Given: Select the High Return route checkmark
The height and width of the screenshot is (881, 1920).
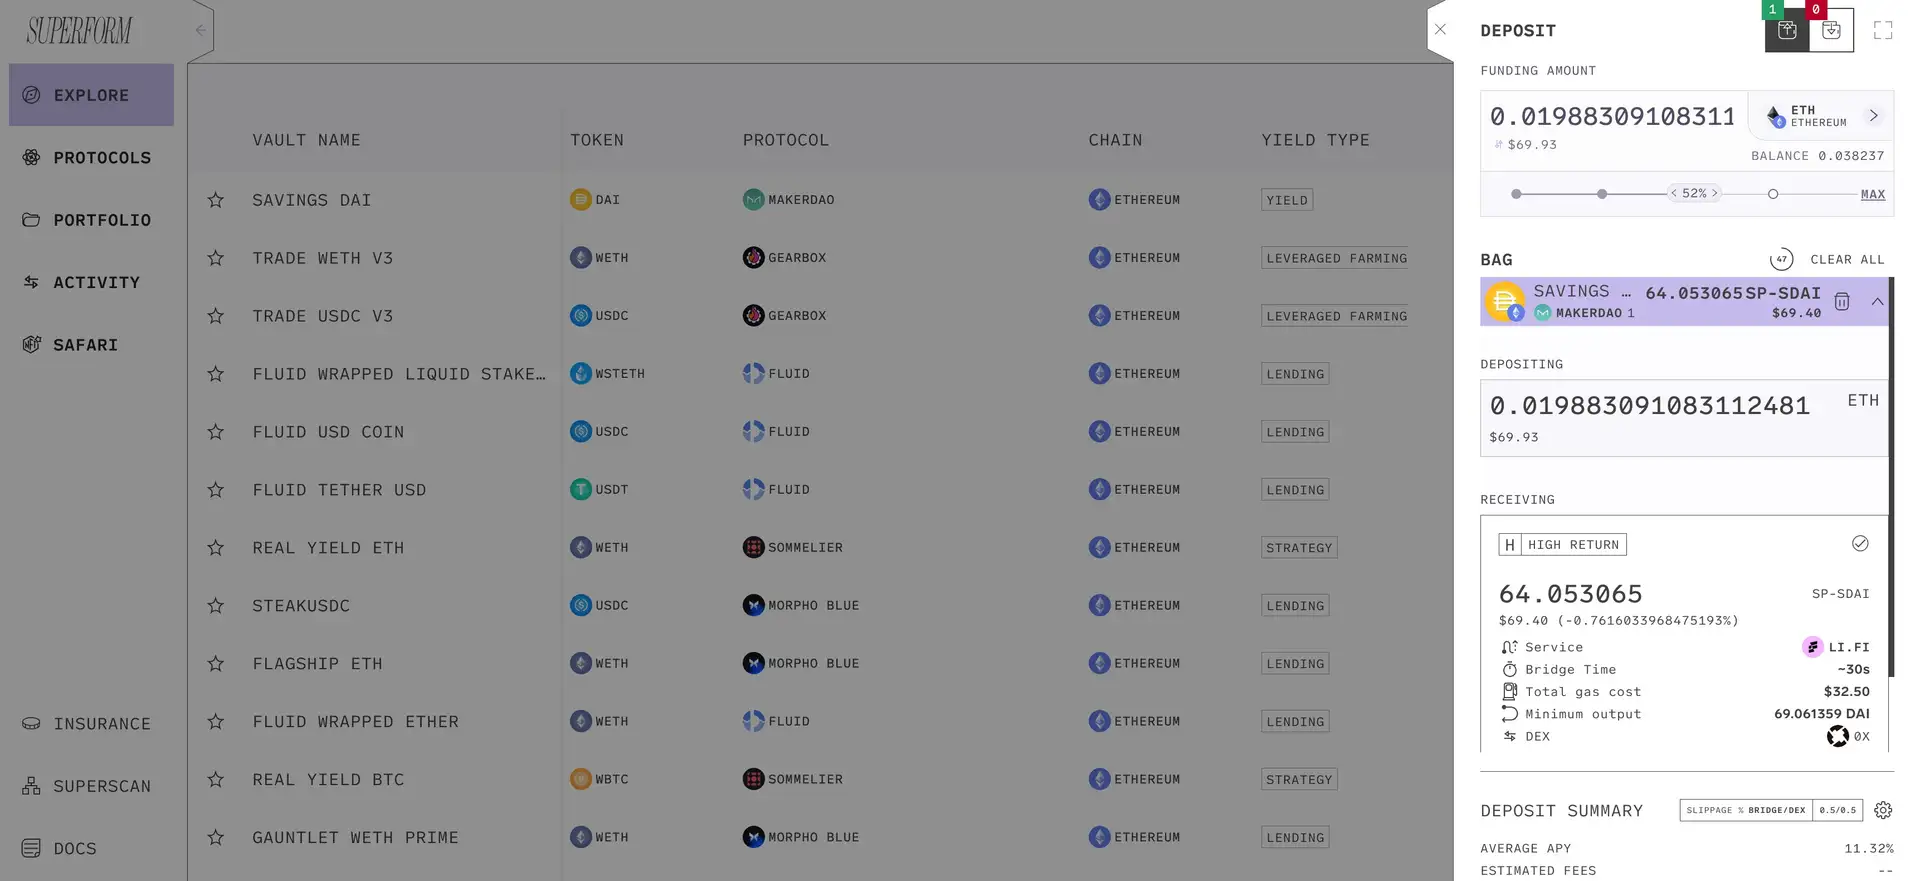Looking at the screenshot, I should point(1860,544).
